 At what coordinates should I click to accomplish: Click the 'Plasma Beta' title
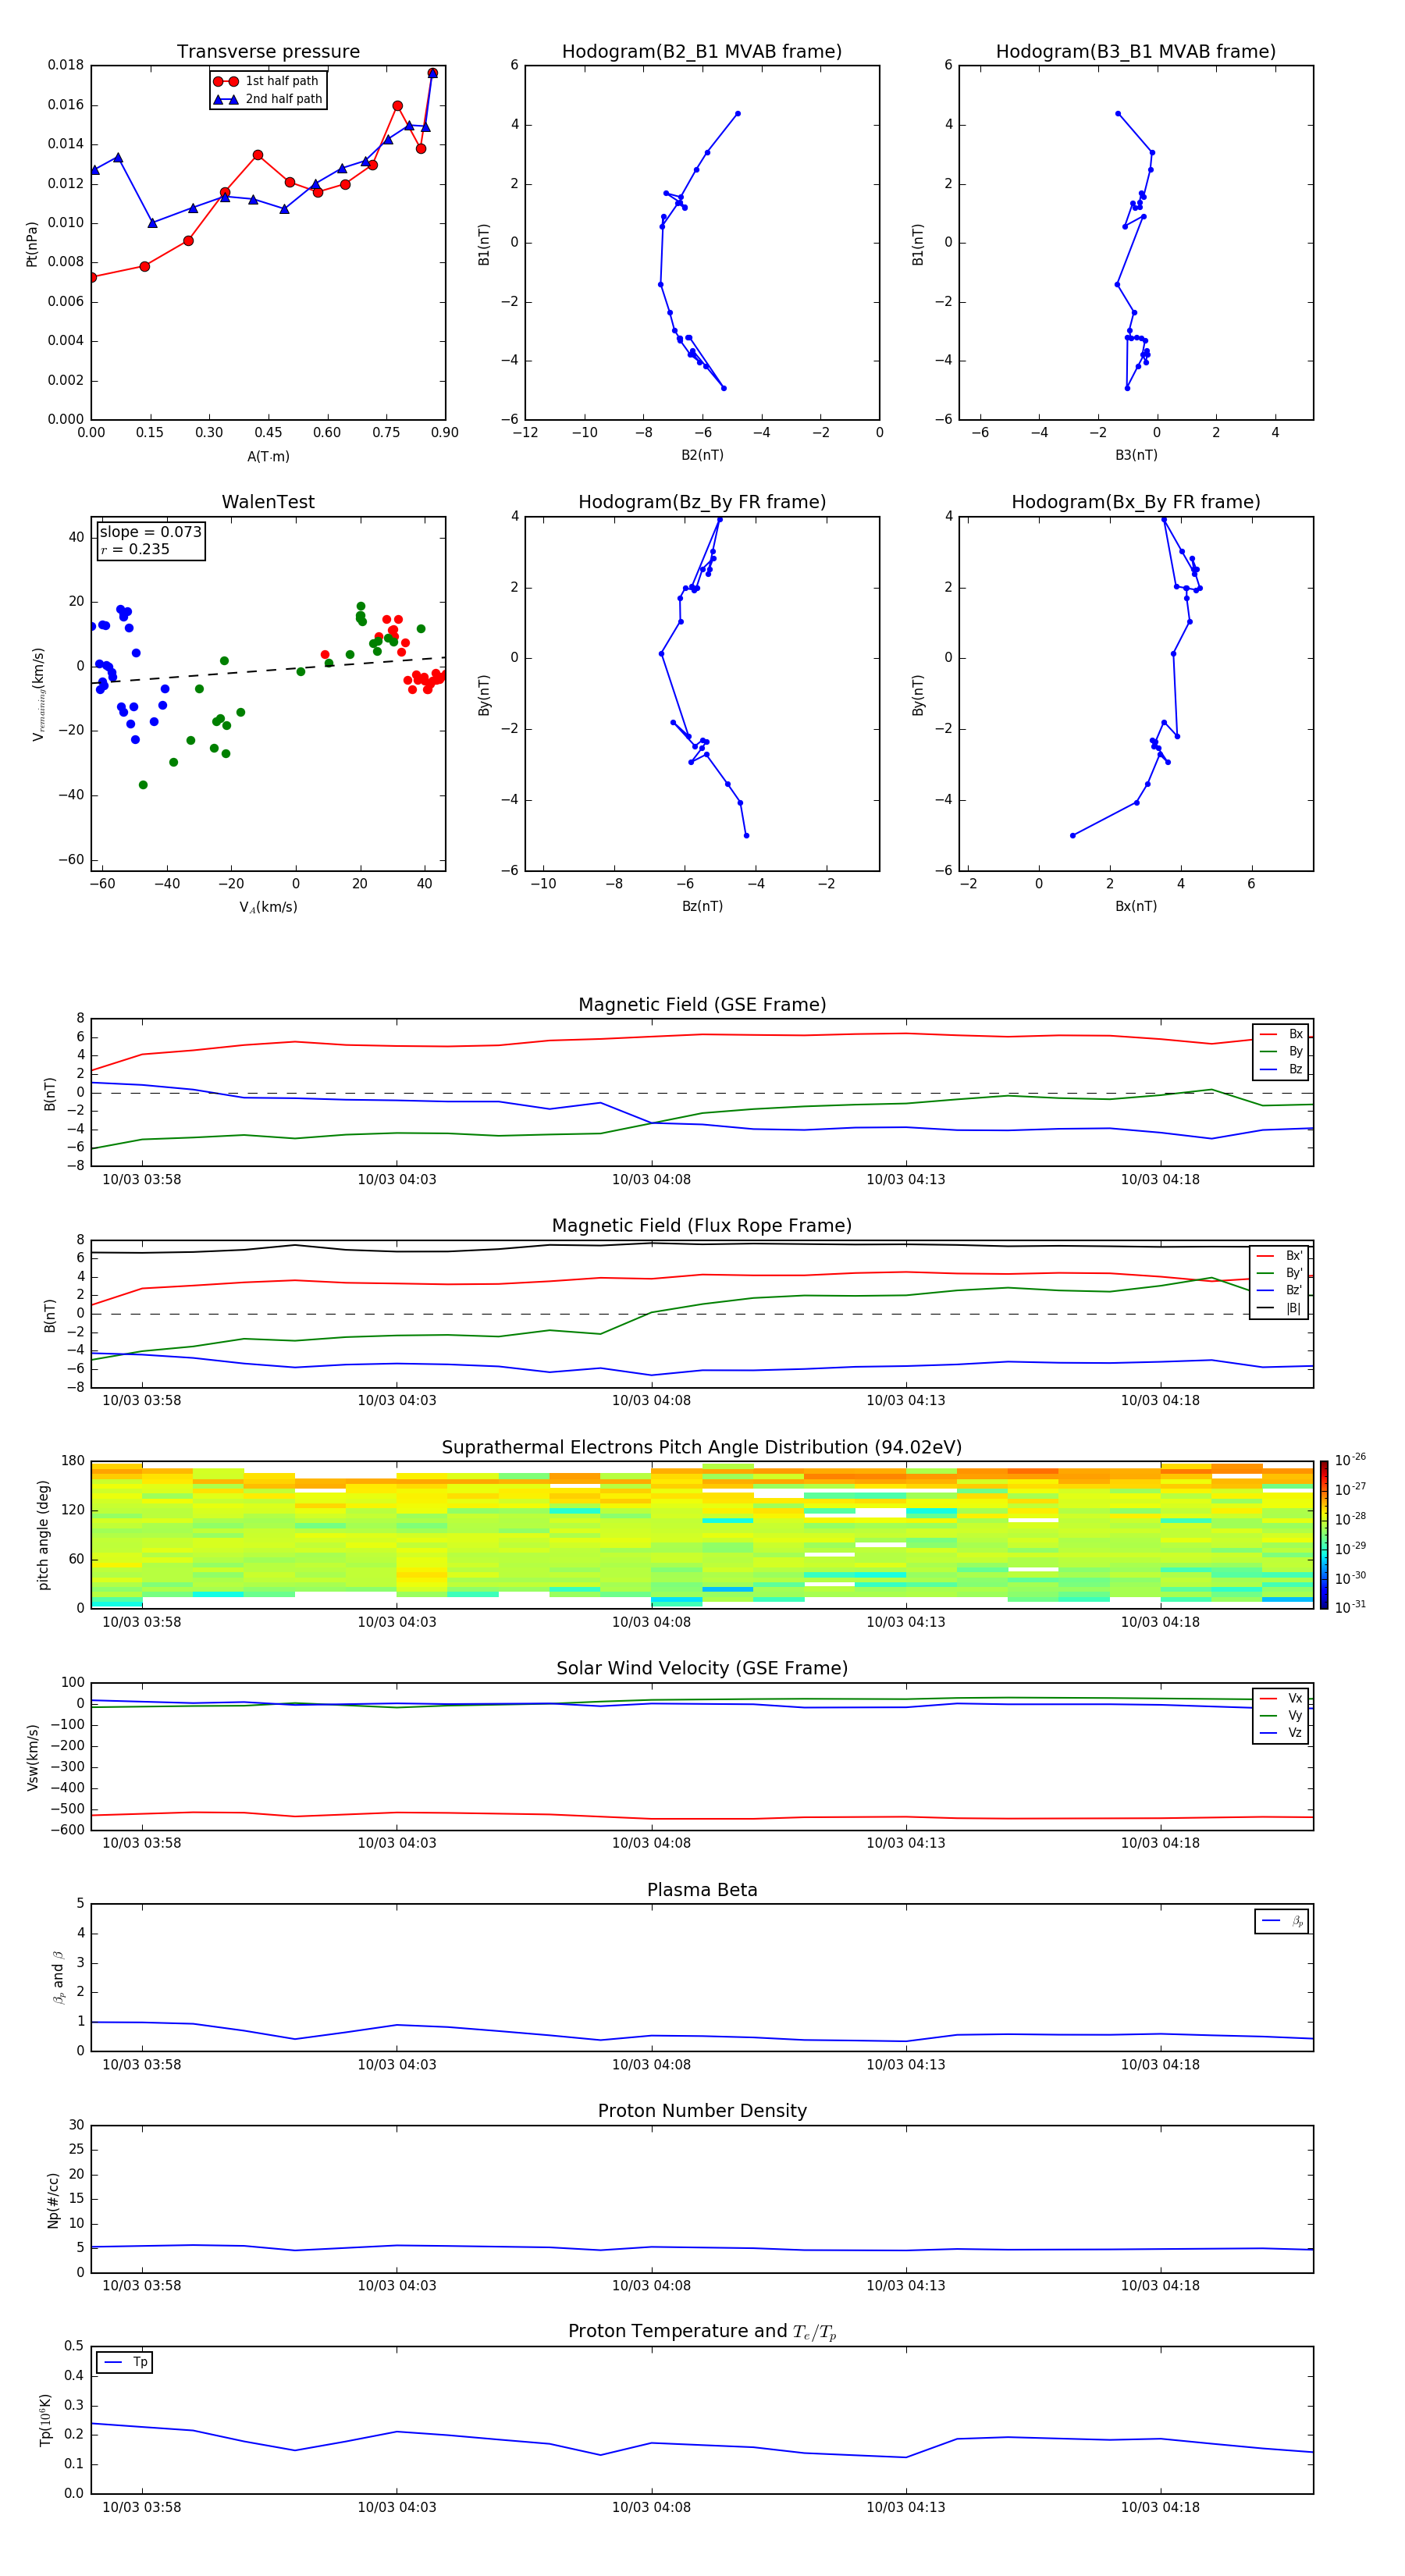tap(702, 1890)
